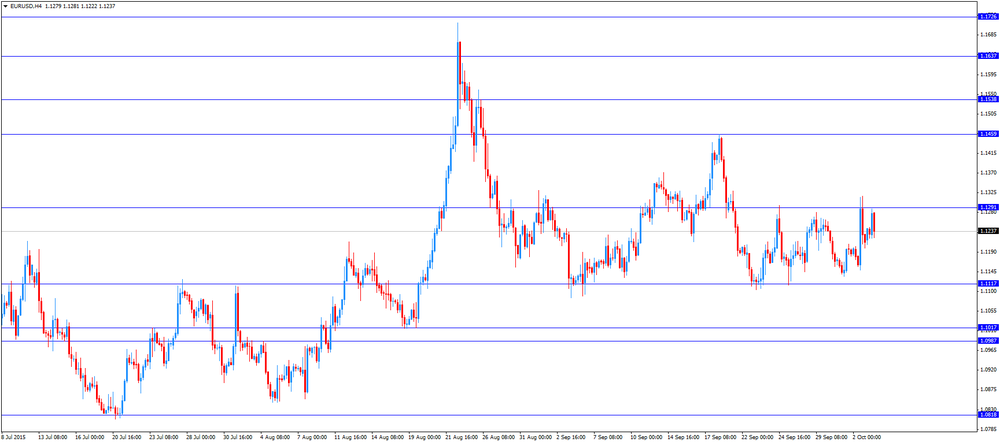Click the 1.1325 price scale value
This screenshot has height=442, width=1000.
(x=987, y=192)
